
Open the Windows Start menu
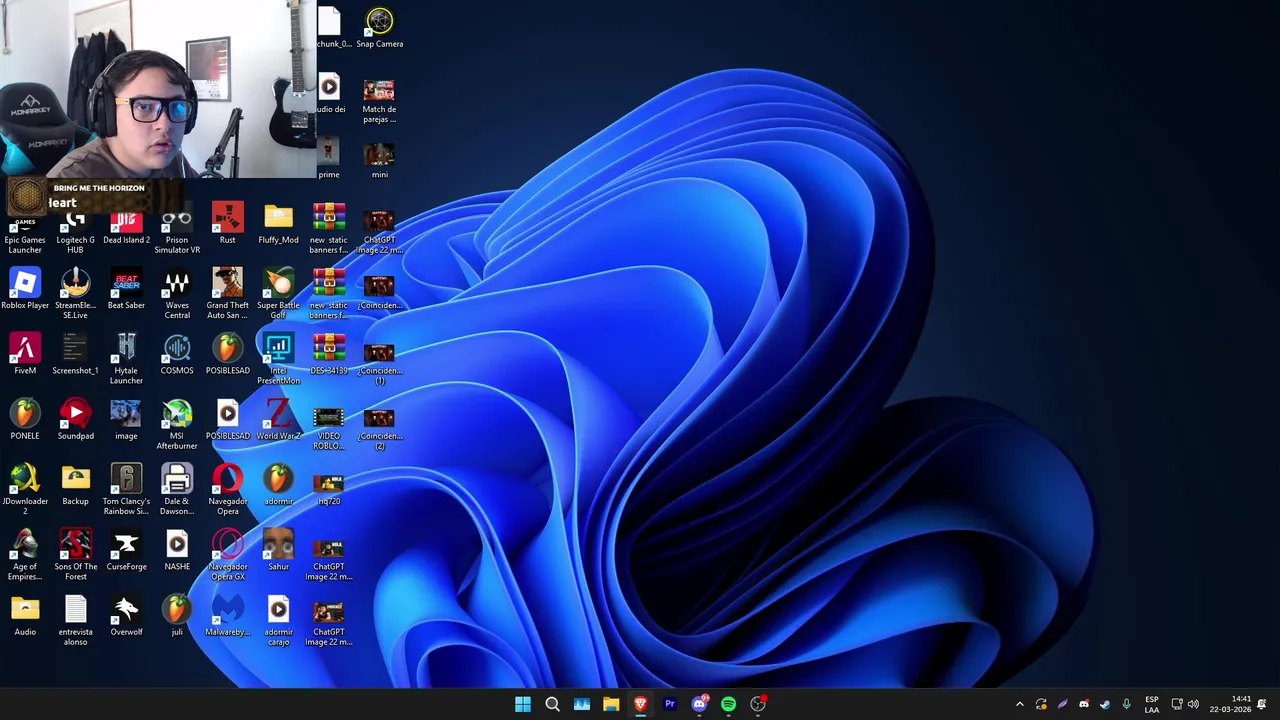click(523, 704)
